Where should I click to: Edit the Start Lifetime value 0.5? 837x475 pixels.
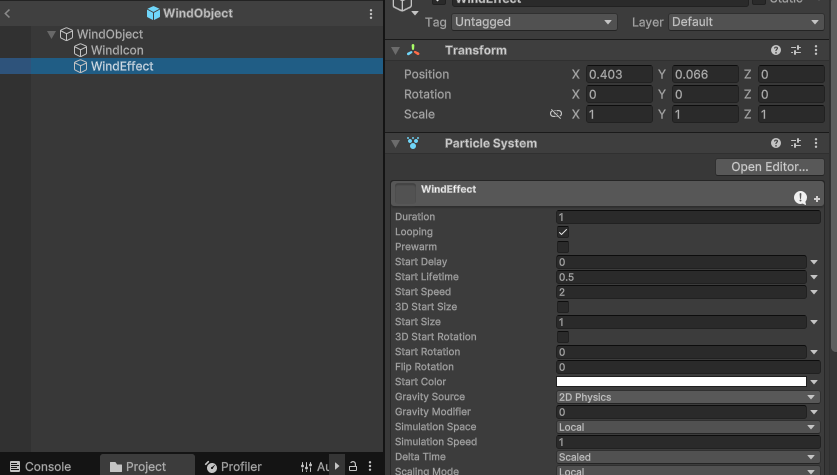point(681,277)
